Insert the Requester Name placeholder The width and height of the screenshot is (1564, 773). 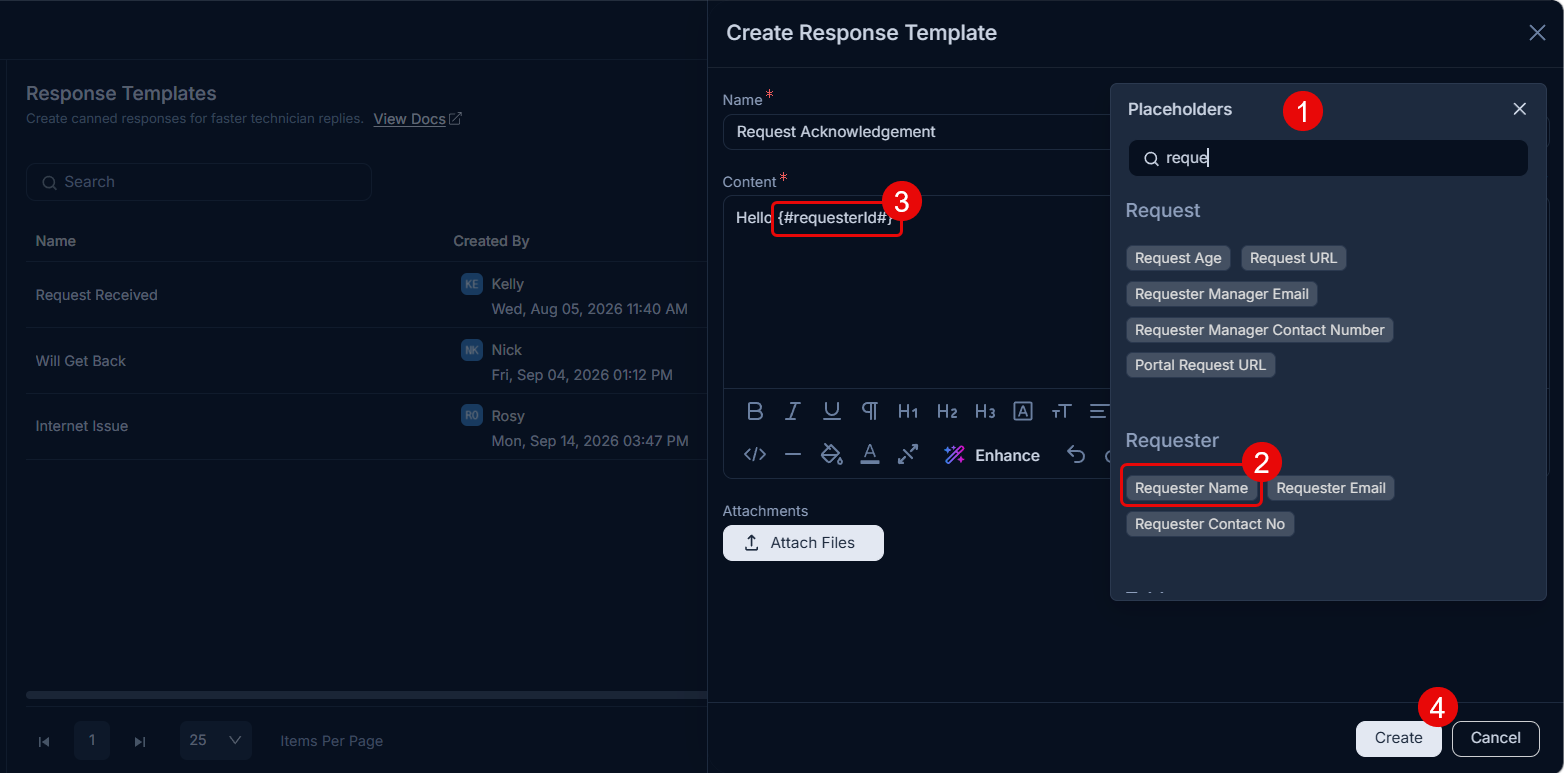[x=1191, y=488]
